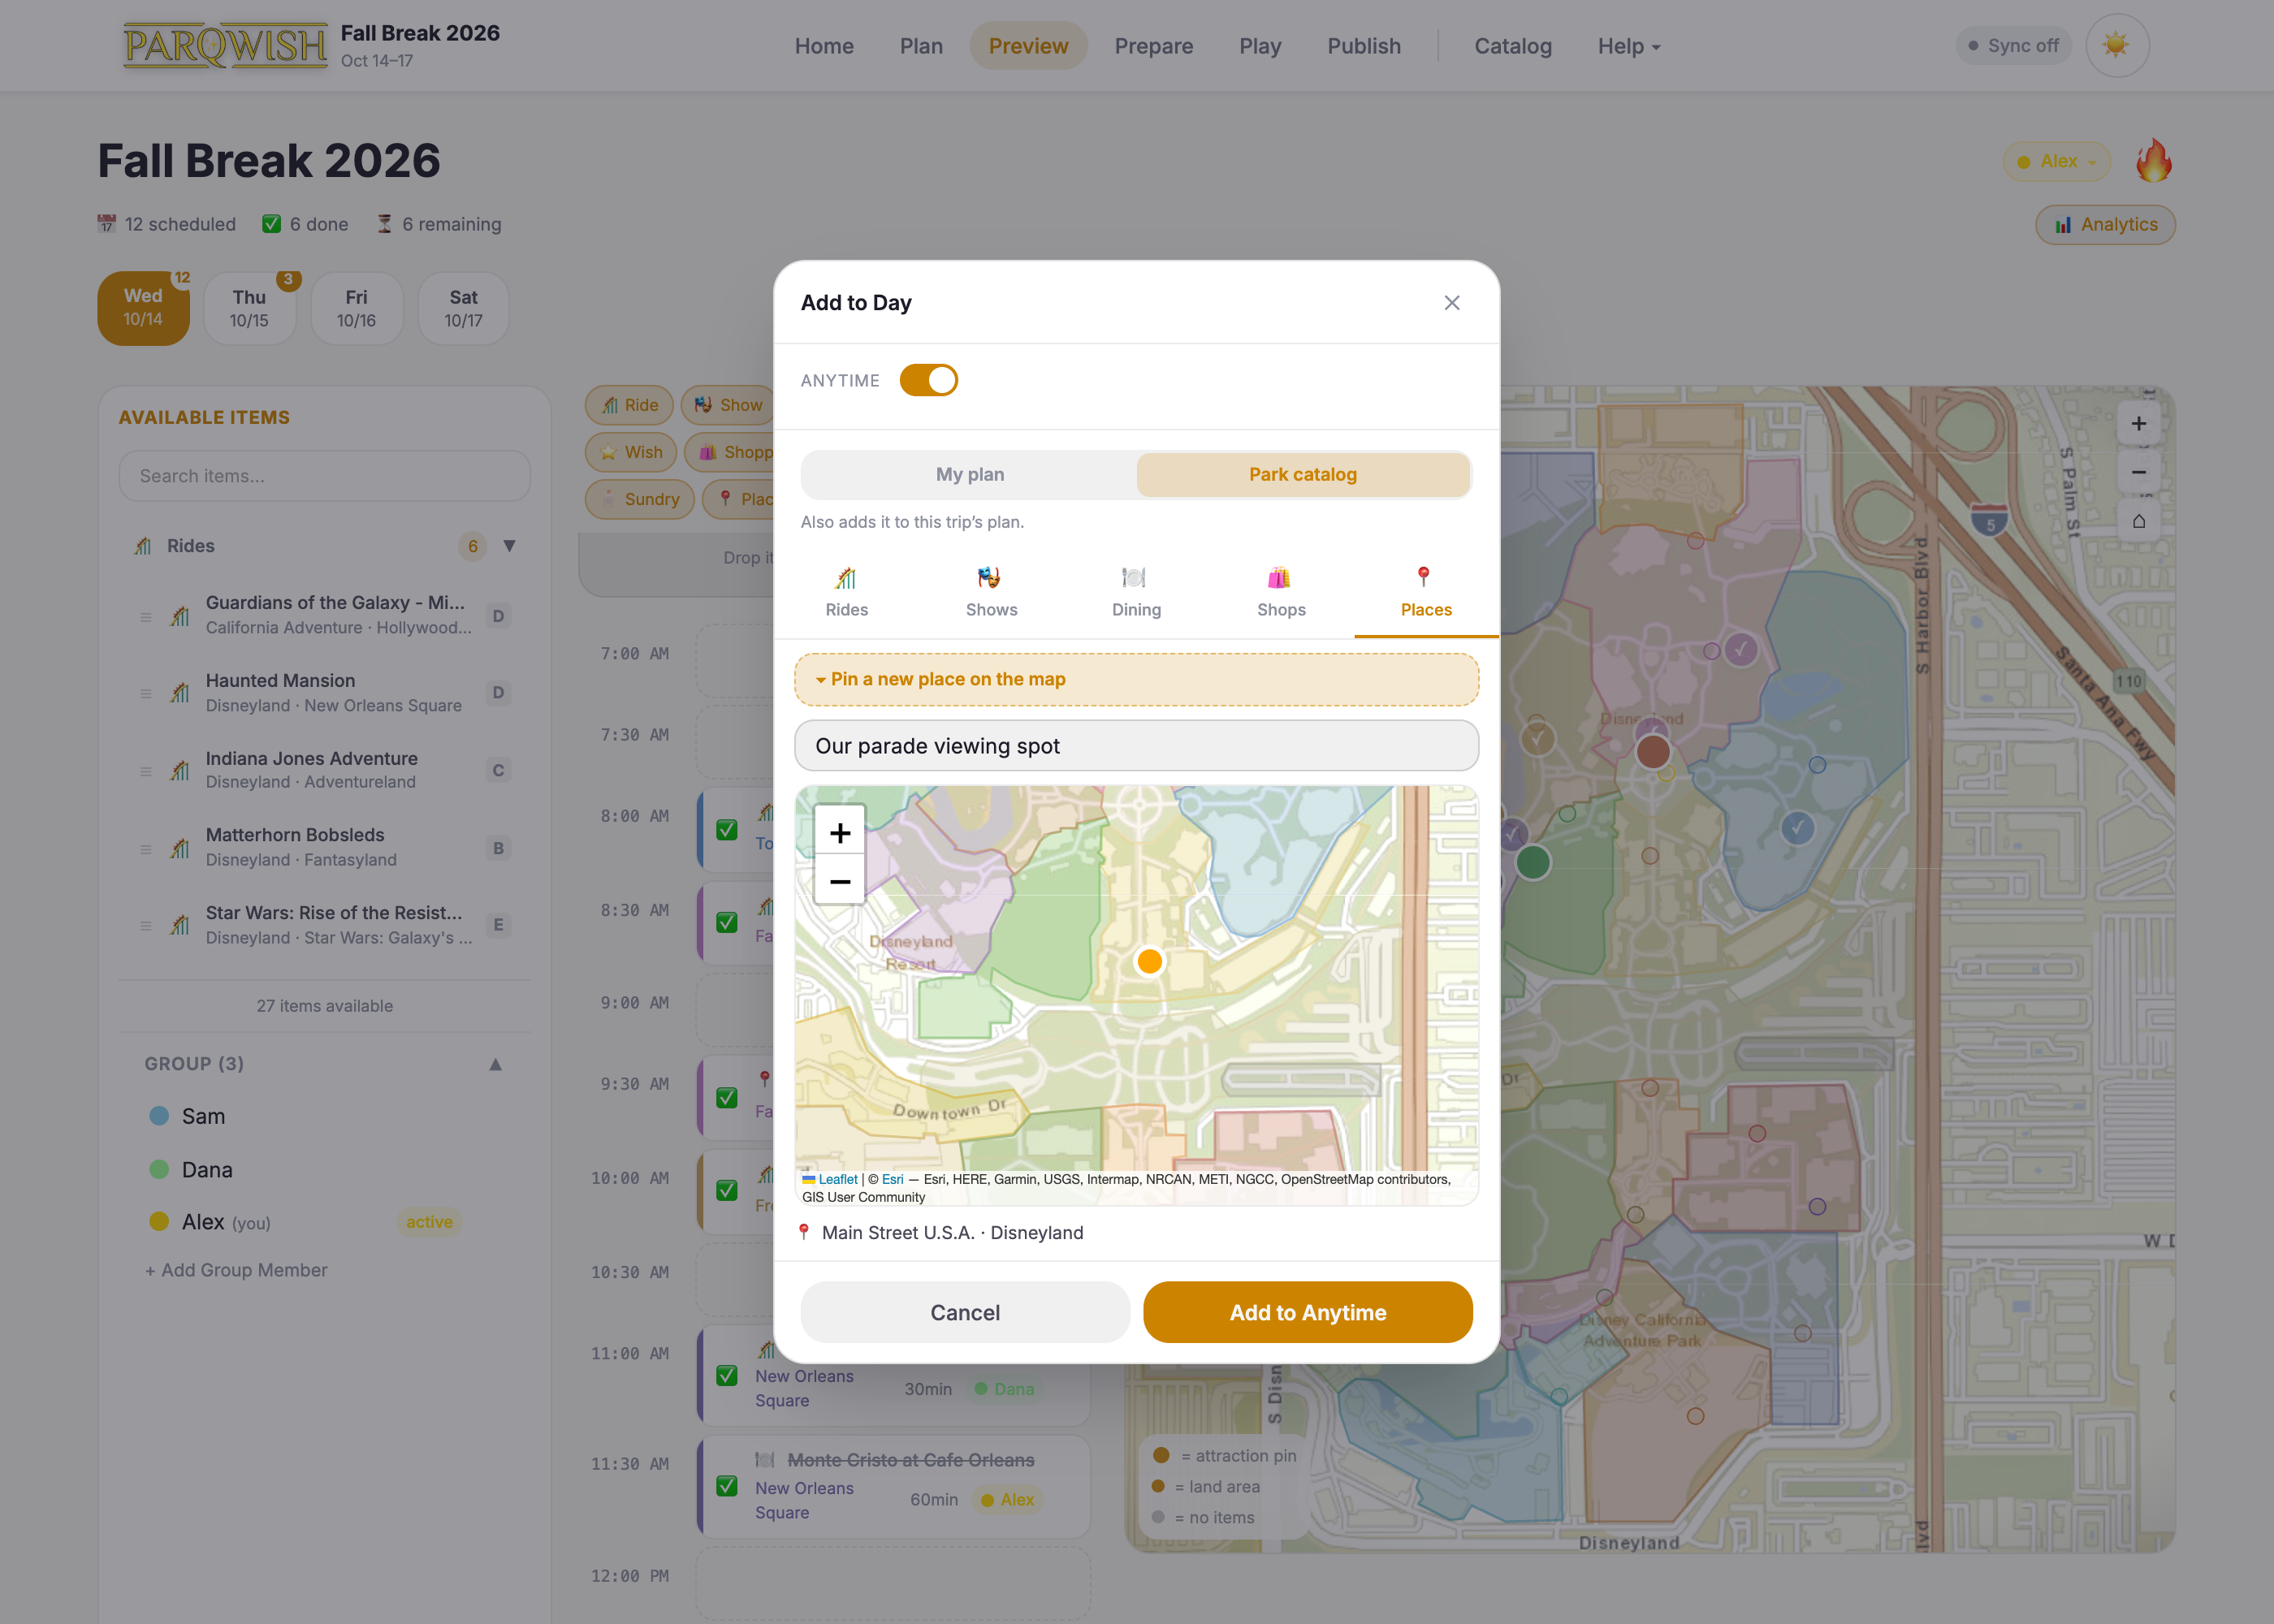The image size is (2274, 1624).
Task: Zoom in on the dialog mini map
Action: [840, 832]
